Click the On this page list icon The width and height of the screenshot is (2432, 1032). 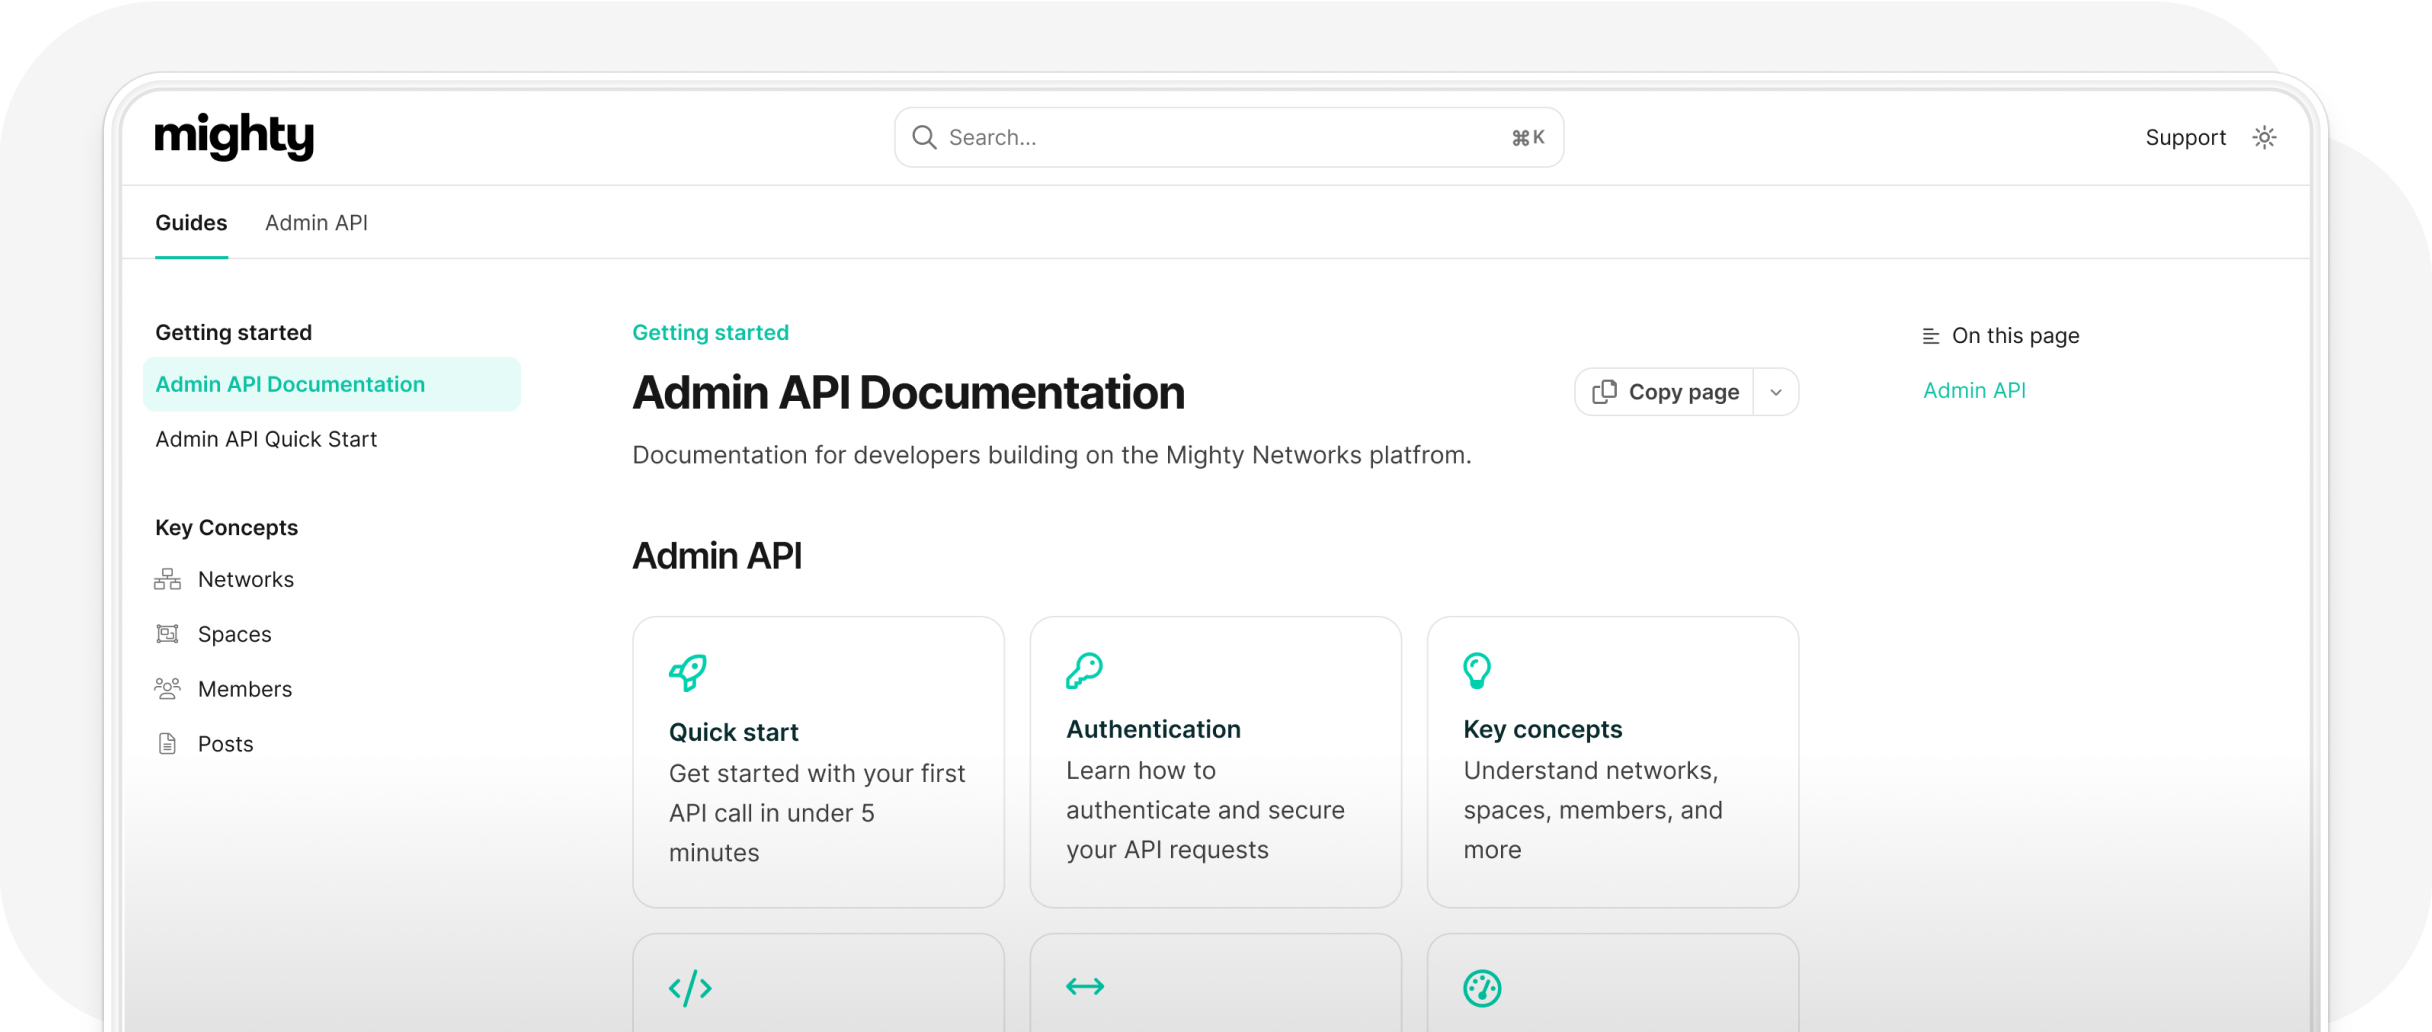click(1930, 336)
